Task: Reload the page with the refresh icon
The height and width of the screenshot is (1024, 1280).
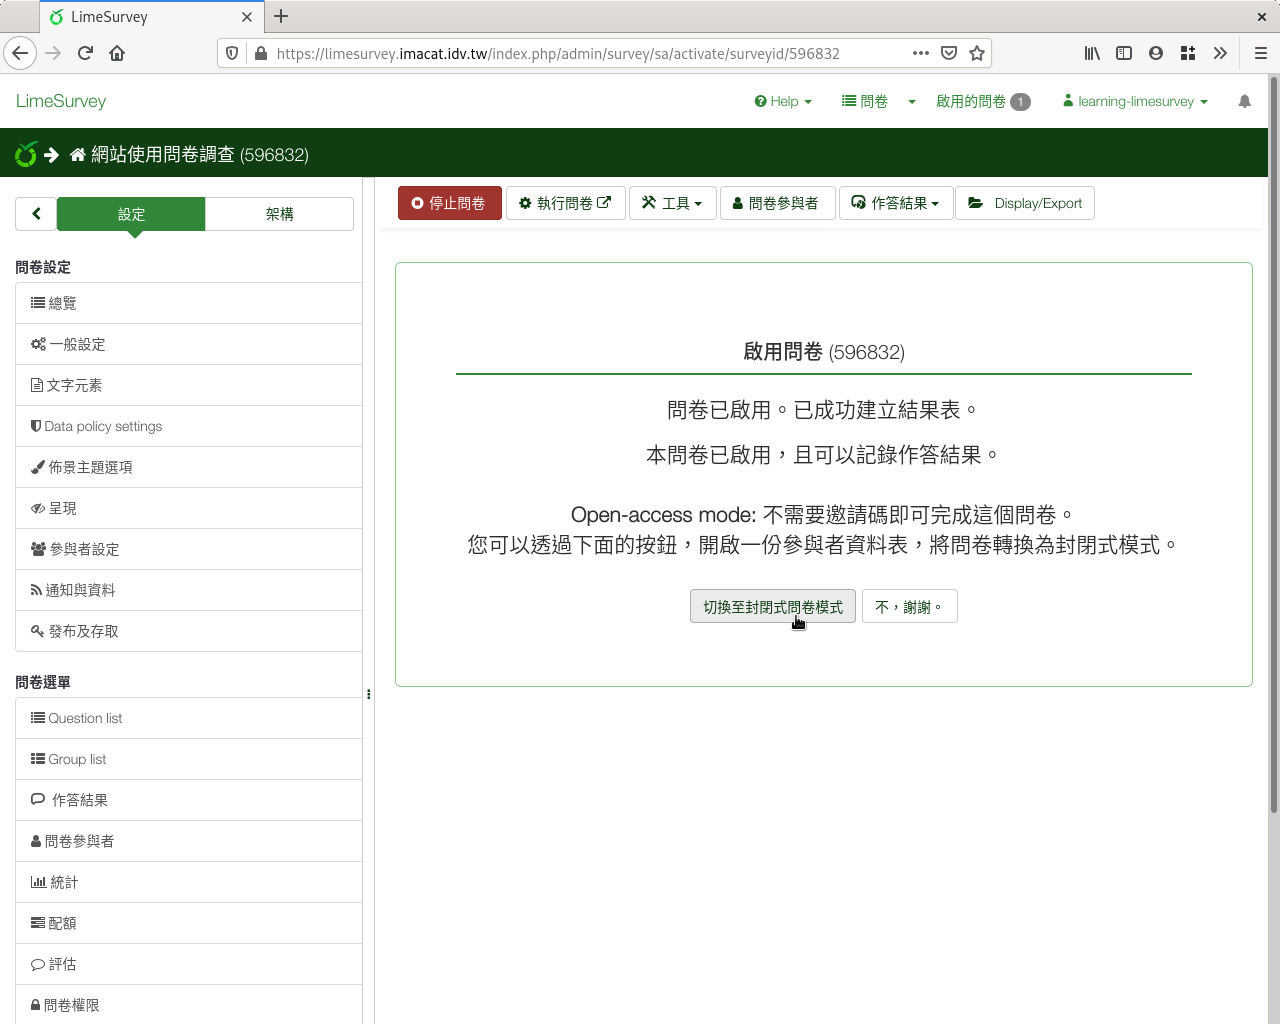Action: [x=85, y=53]
